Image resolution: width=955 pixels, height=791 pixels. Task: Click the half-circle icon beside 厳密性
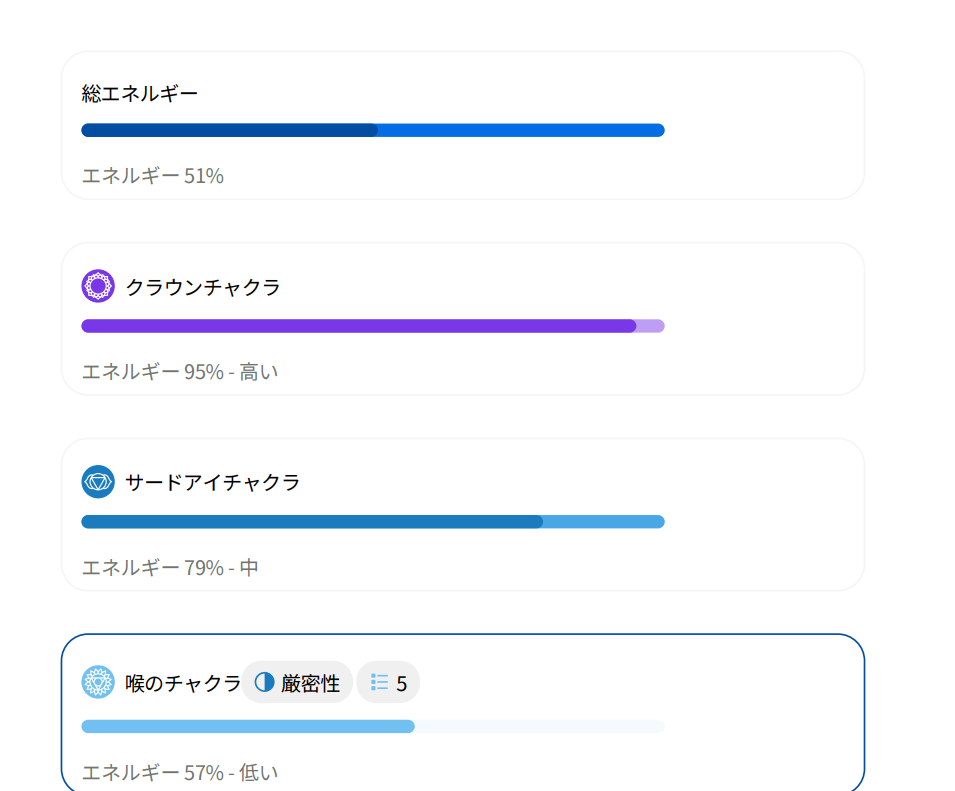pos(265,683)
